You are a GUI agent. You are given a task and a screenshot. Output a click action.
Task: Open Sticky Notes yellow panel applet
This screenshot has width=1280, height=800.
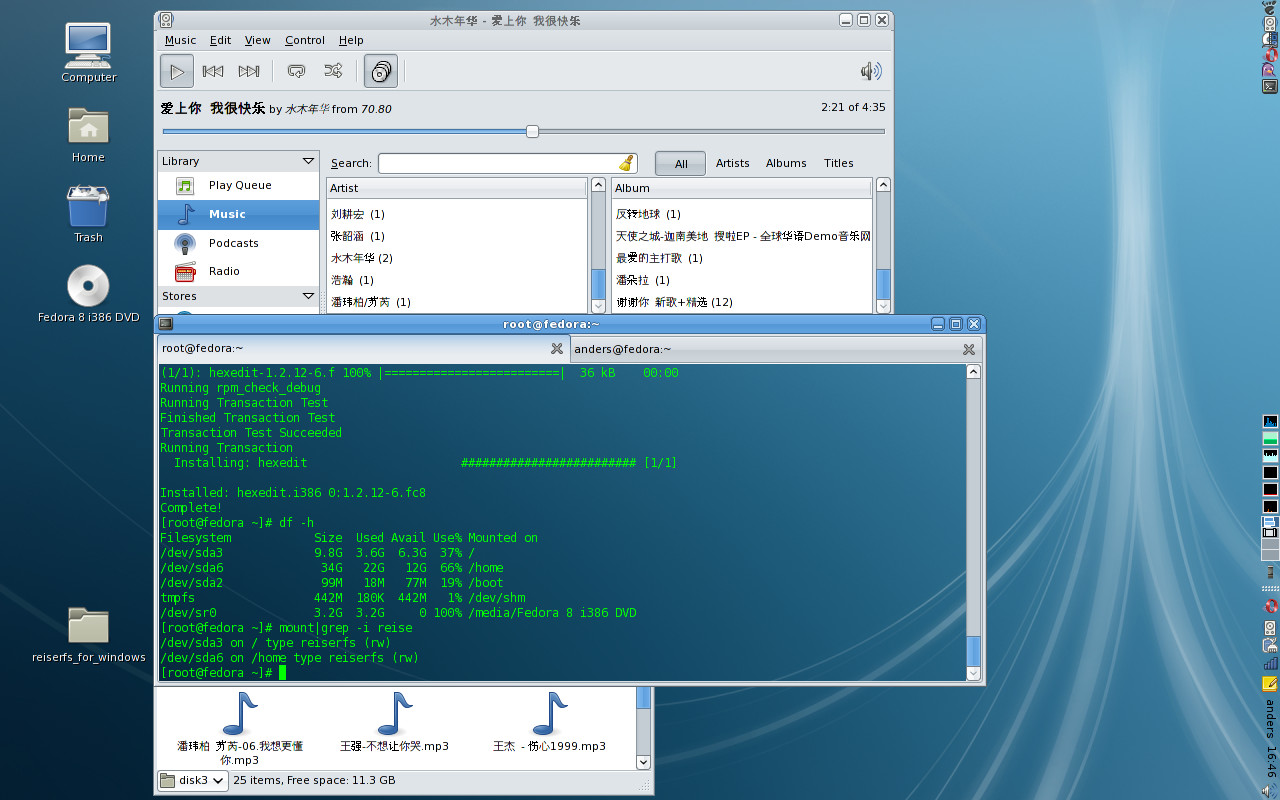[x=1271, y=684]
